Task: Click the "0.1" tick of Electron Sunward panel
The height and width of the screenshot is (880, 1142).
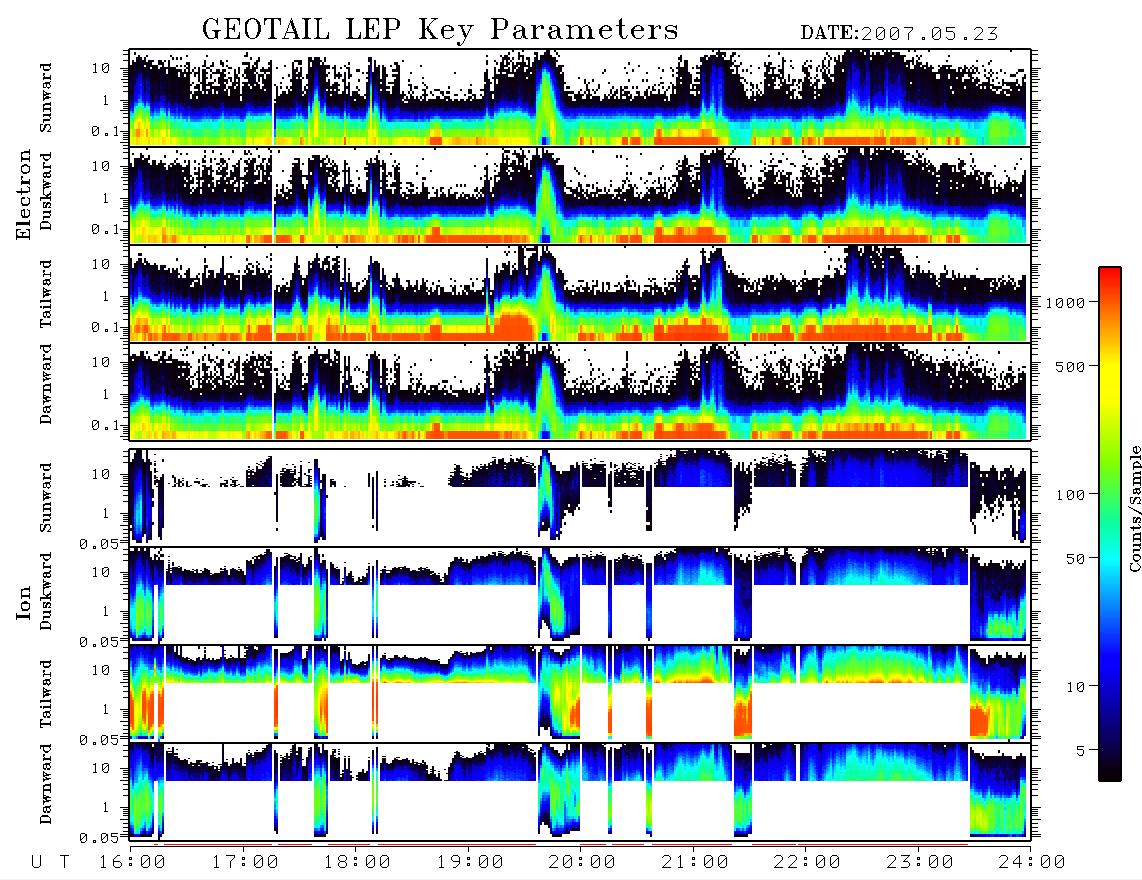Action: pyautogui.click(x=106, y=132)
